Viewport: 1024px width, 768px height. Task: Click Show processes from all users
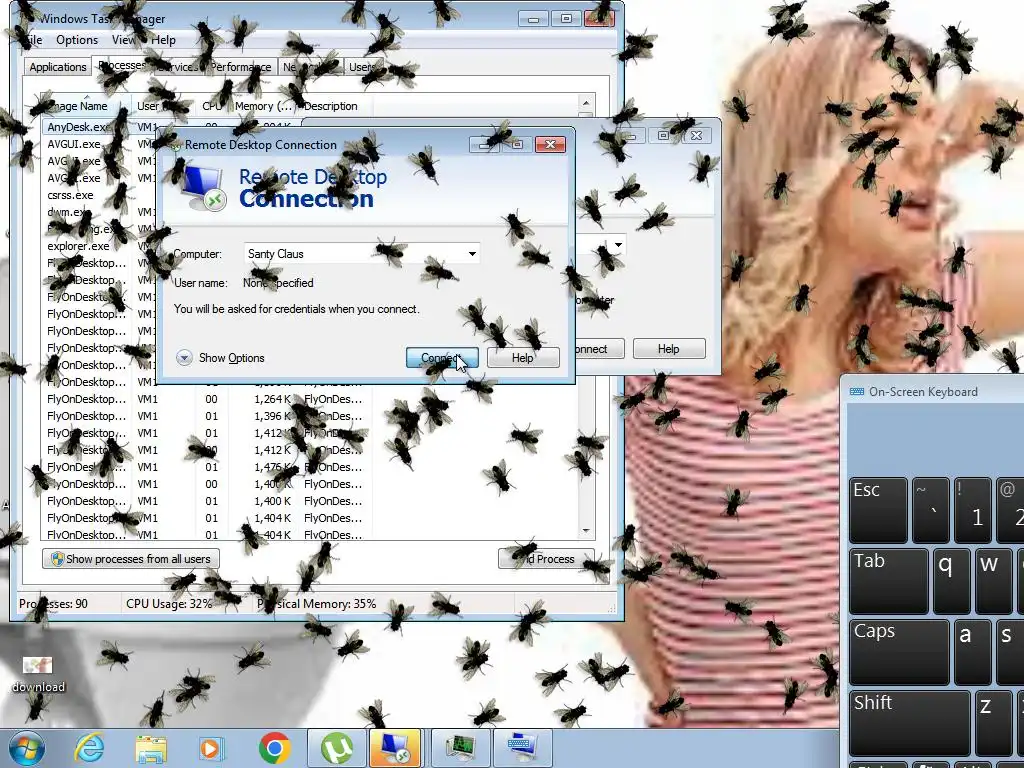tap(131, 559)
